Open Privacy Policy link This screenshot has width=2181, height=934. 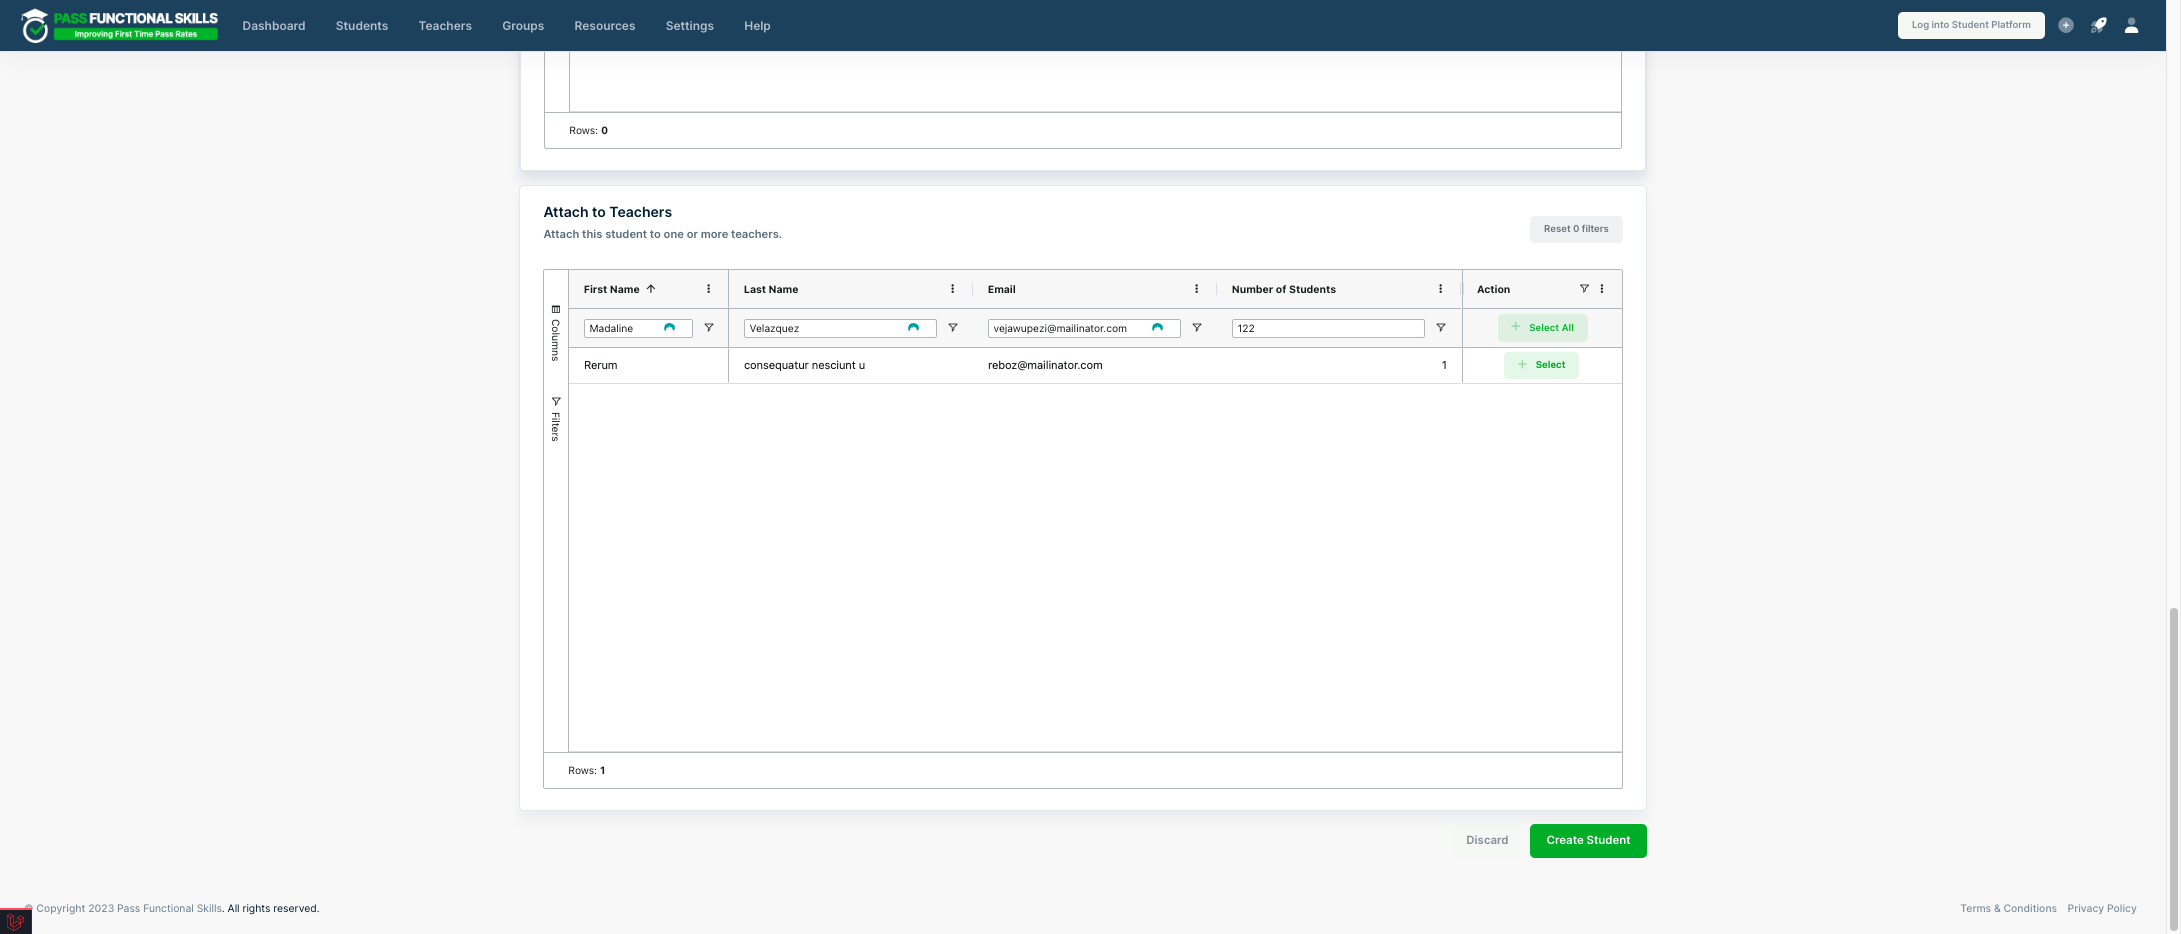pyautogui.click(x=2102, y=909)
